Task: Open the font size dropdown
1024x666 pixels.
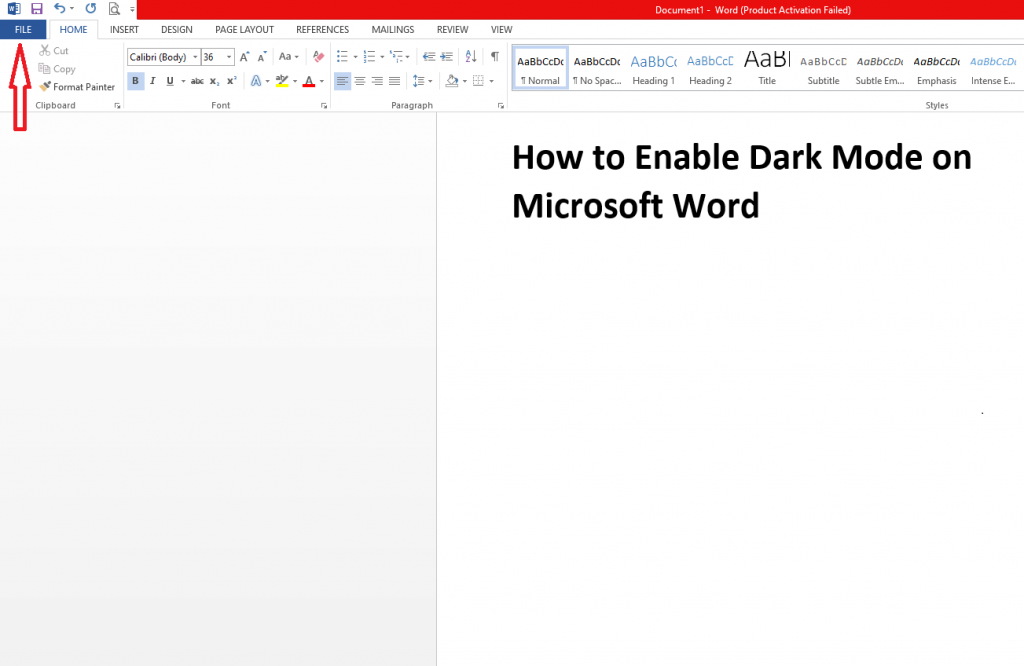Action: coord(229,57)
